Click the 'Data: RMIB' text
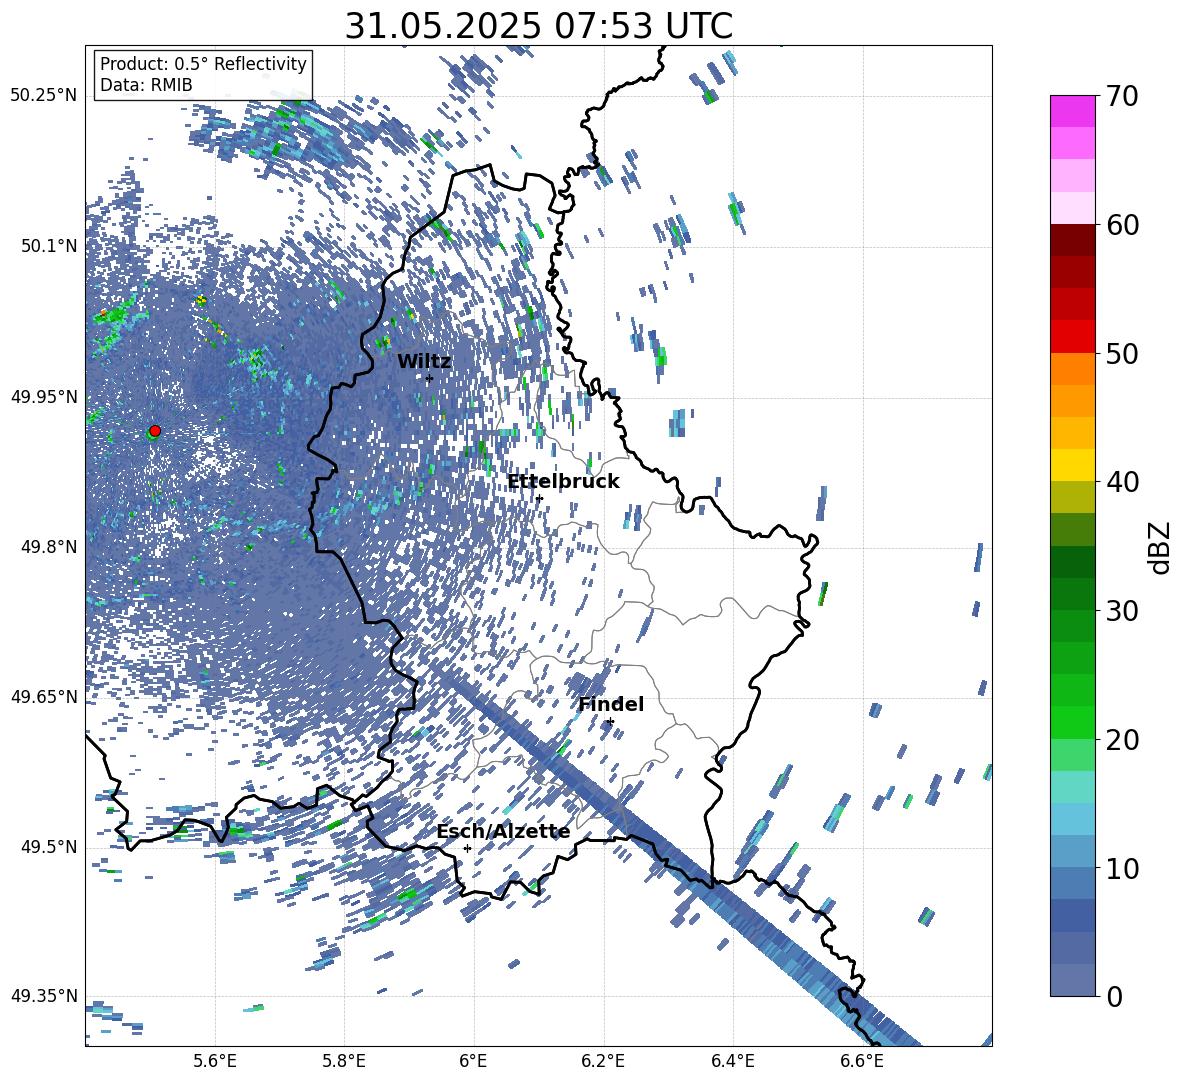 click(x=146, y=85)
